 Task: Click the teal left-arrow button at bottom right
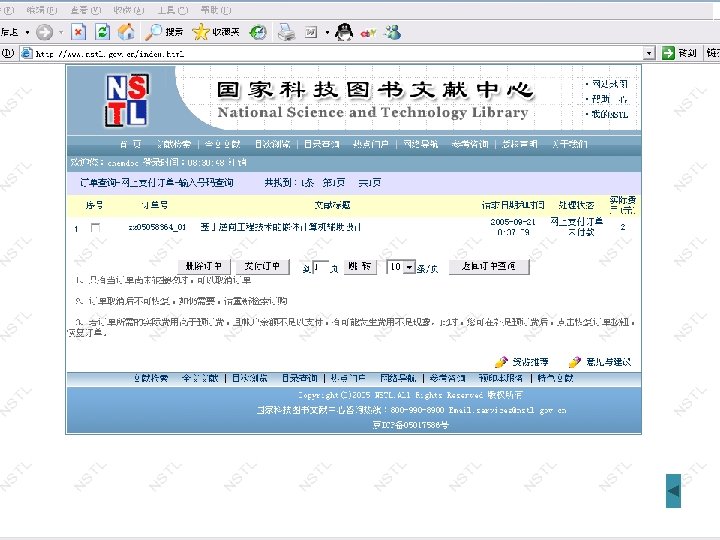pyautogui.click(x=674, y=491)
